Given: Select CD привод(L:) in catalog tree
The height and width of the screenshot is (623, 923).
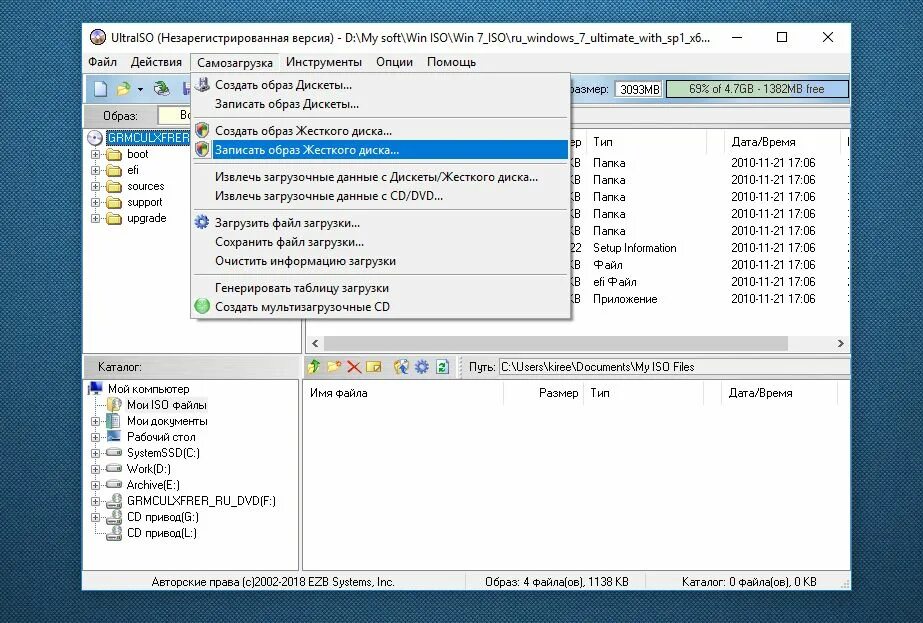Looking at the screenshot, I should (x=162, y=533).
